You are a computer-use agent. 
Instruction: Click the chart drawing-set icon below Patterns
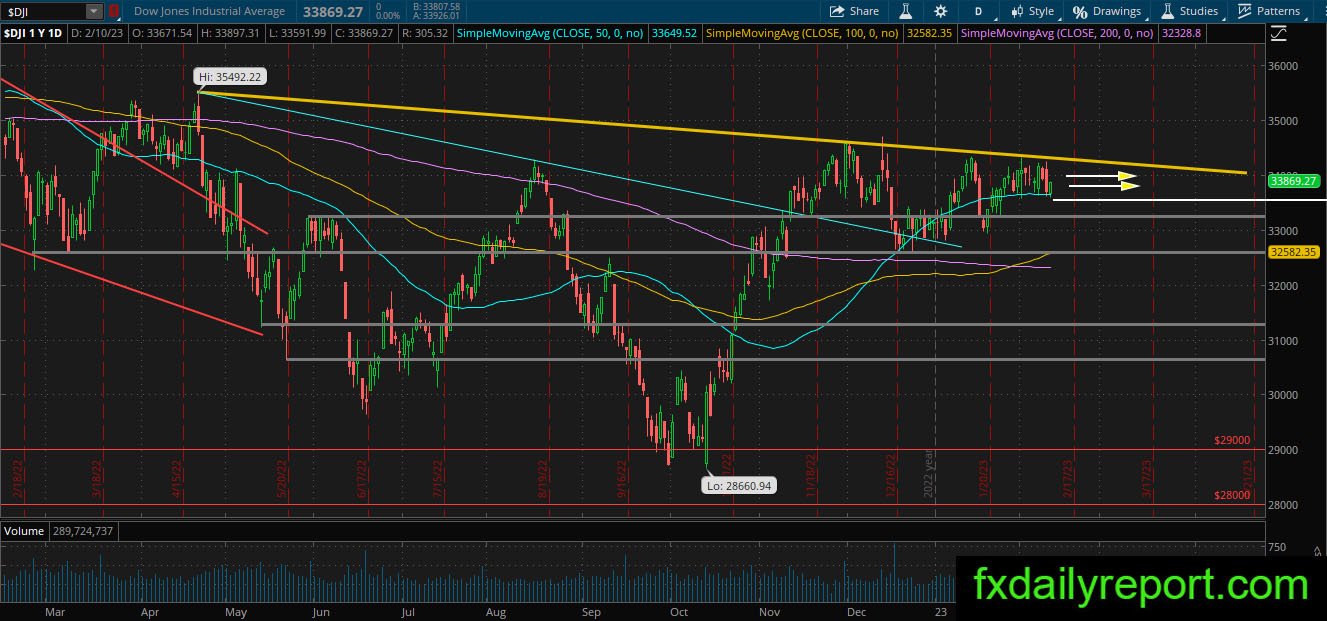(1279, 32)
